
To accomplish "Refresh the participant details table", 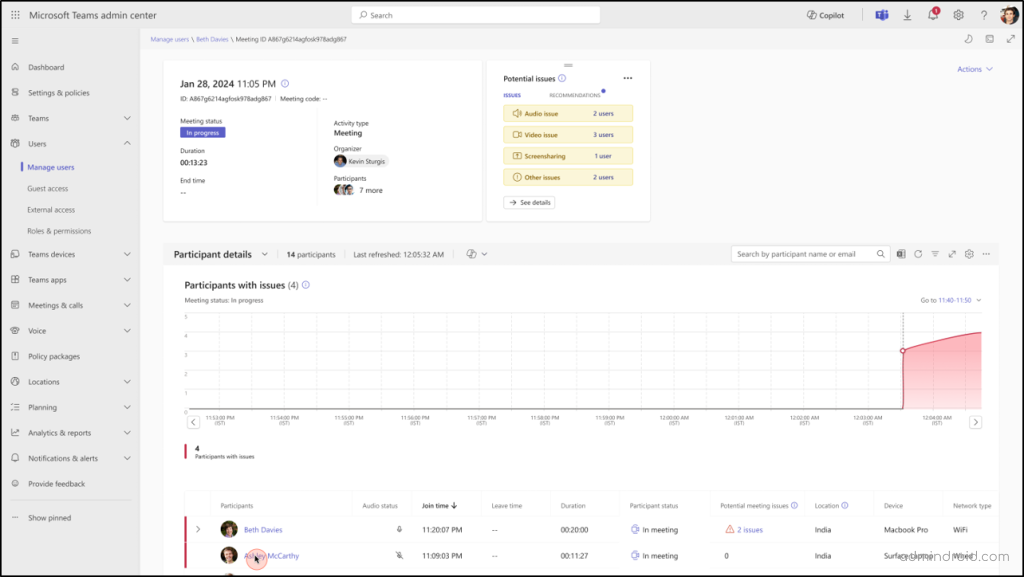I will click(x=918, y=253).
